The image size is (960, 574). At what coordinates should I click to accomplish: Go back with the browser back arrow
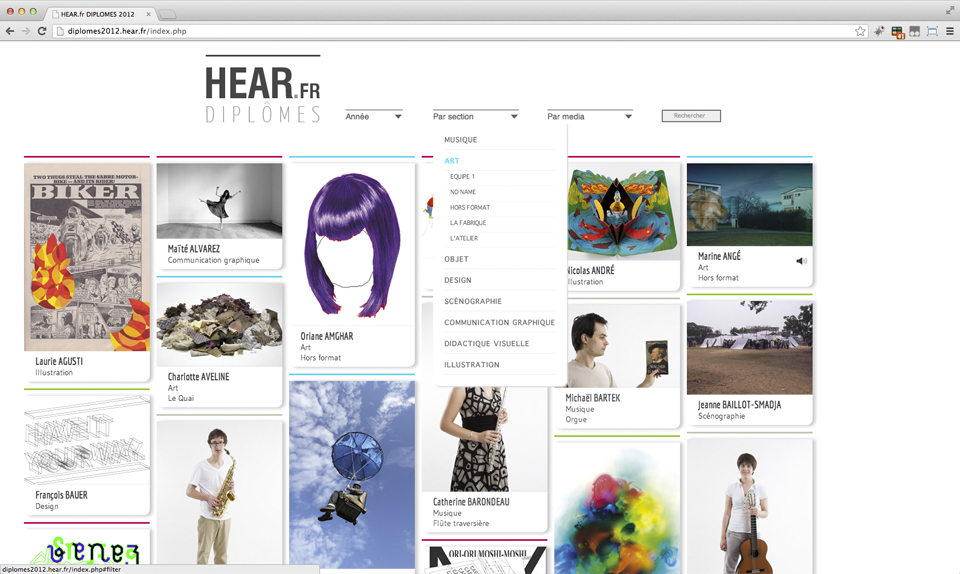pos(10,31)
